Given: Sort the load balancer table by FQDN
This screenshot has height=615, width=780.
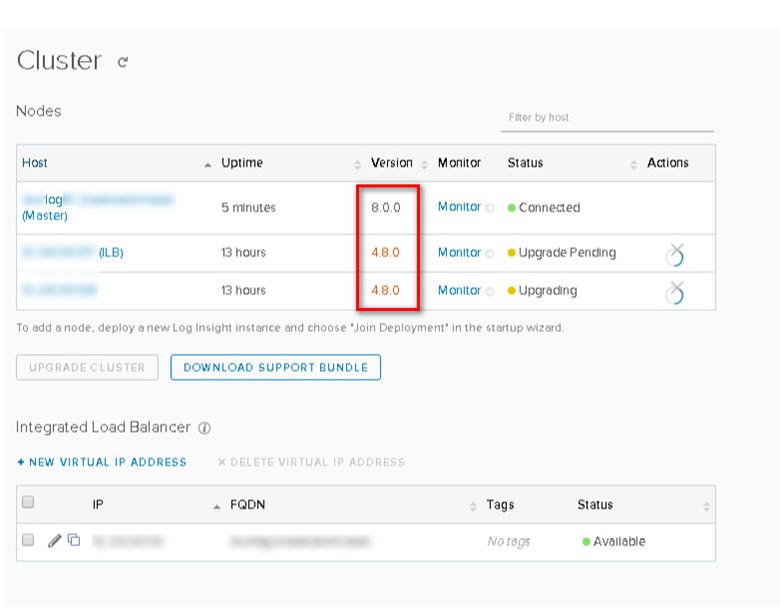Looking at the screenshot, I should point(217,506).
